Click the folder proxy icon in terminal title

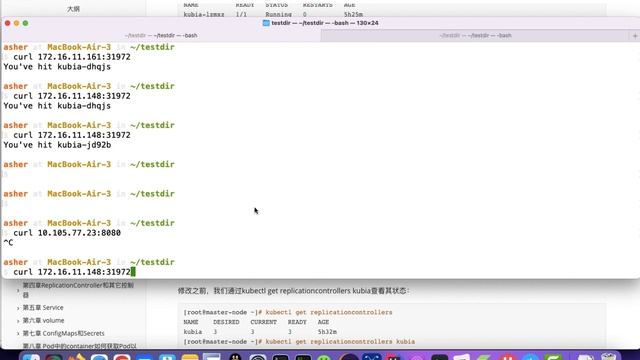click(x=266, y=23)
